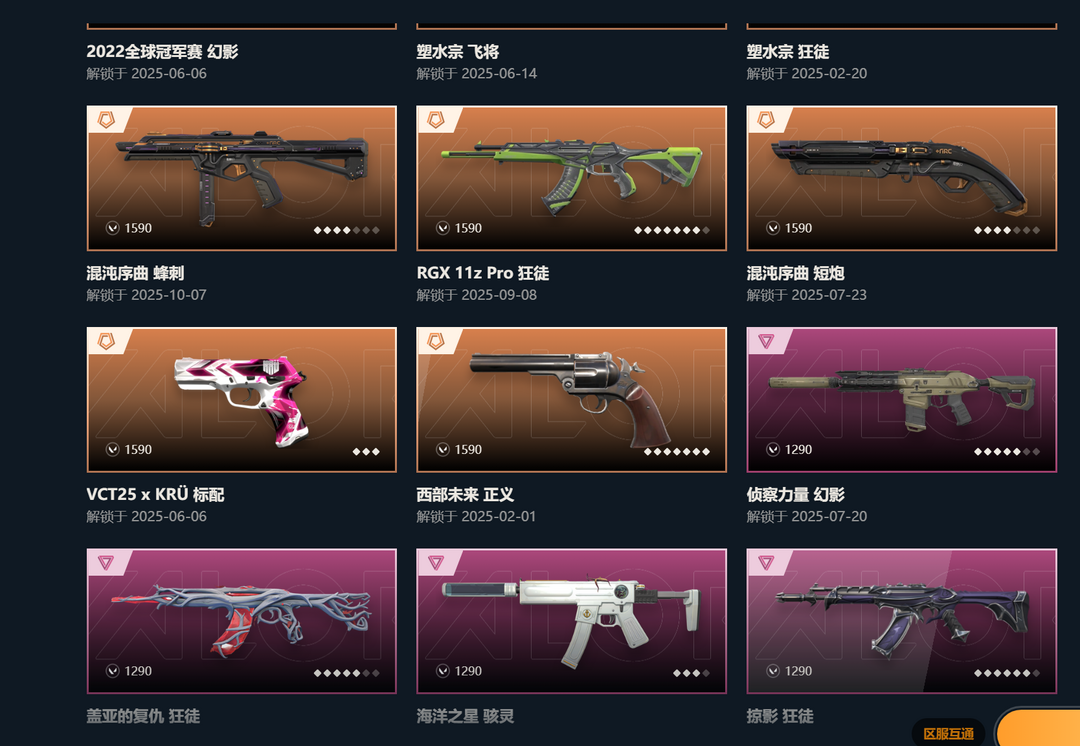Click the tier badge on RGX 11z Pro 狂徒 card
Screen dimensions: 1080x746
coord(435,121)
